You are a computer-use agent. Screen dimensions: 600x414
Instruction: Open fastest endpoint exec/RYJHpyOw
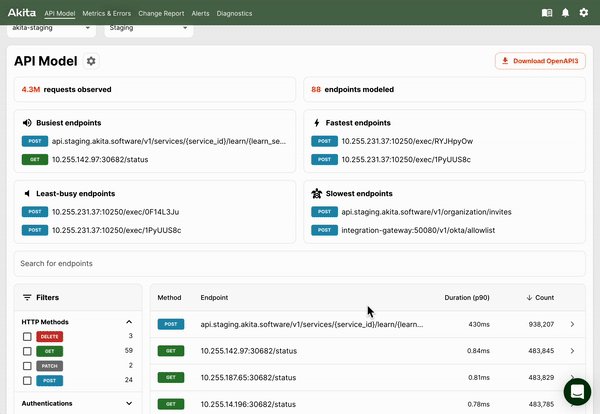tap(407, 141)
